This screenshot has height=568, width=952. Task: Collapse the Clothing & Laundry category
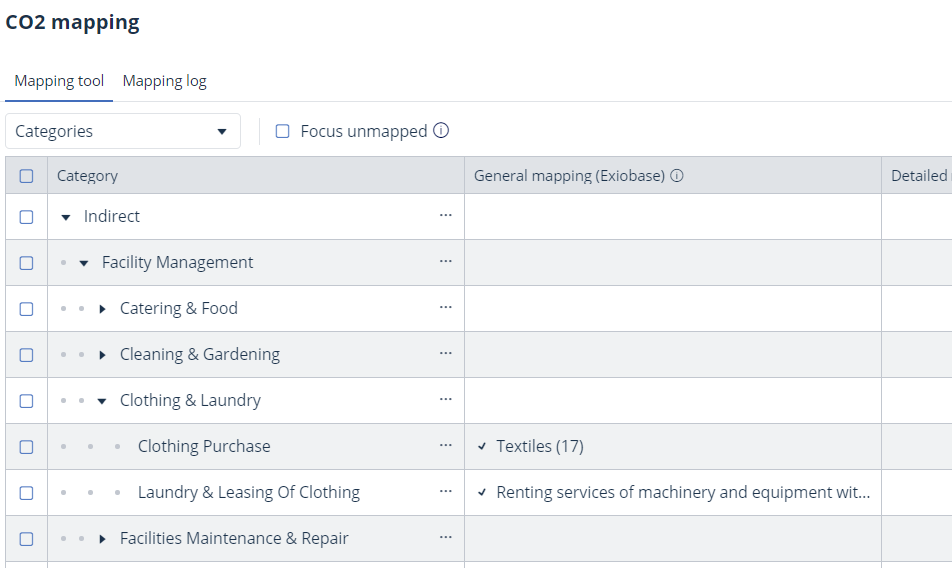pyautogui.click(x=102, y=401)
